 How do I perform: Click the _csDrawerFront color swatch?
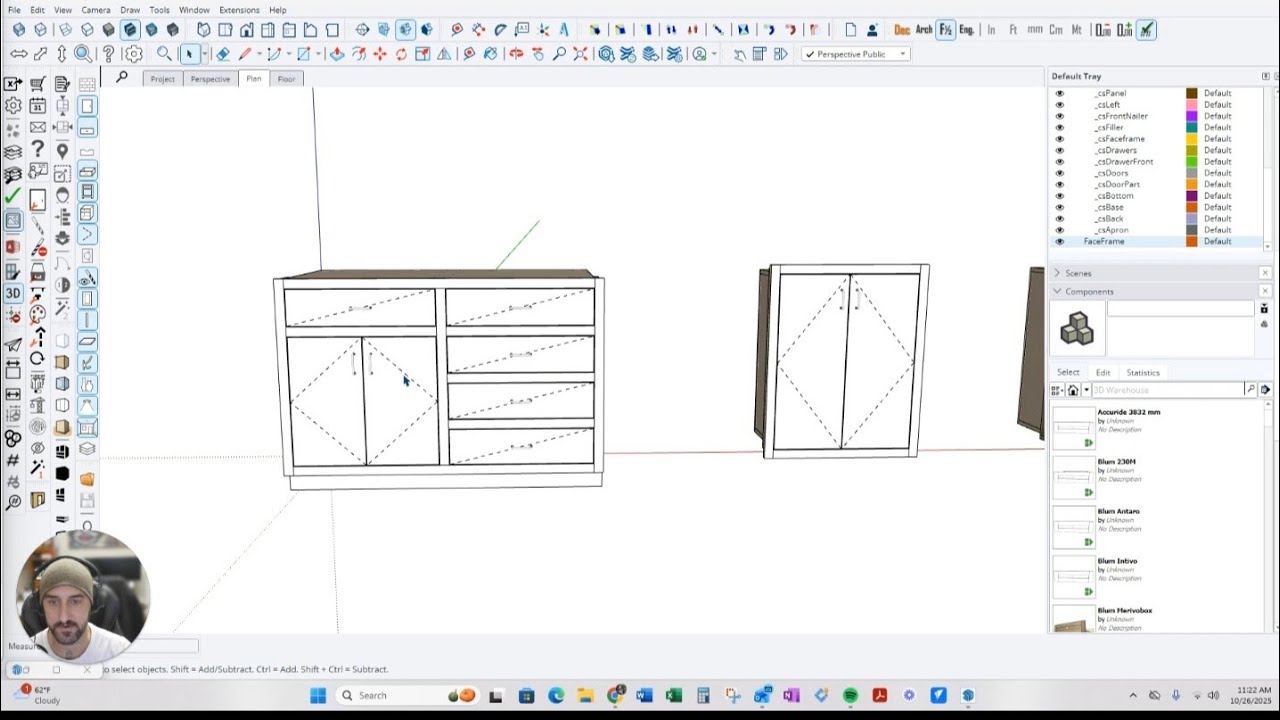[1192, 162]
